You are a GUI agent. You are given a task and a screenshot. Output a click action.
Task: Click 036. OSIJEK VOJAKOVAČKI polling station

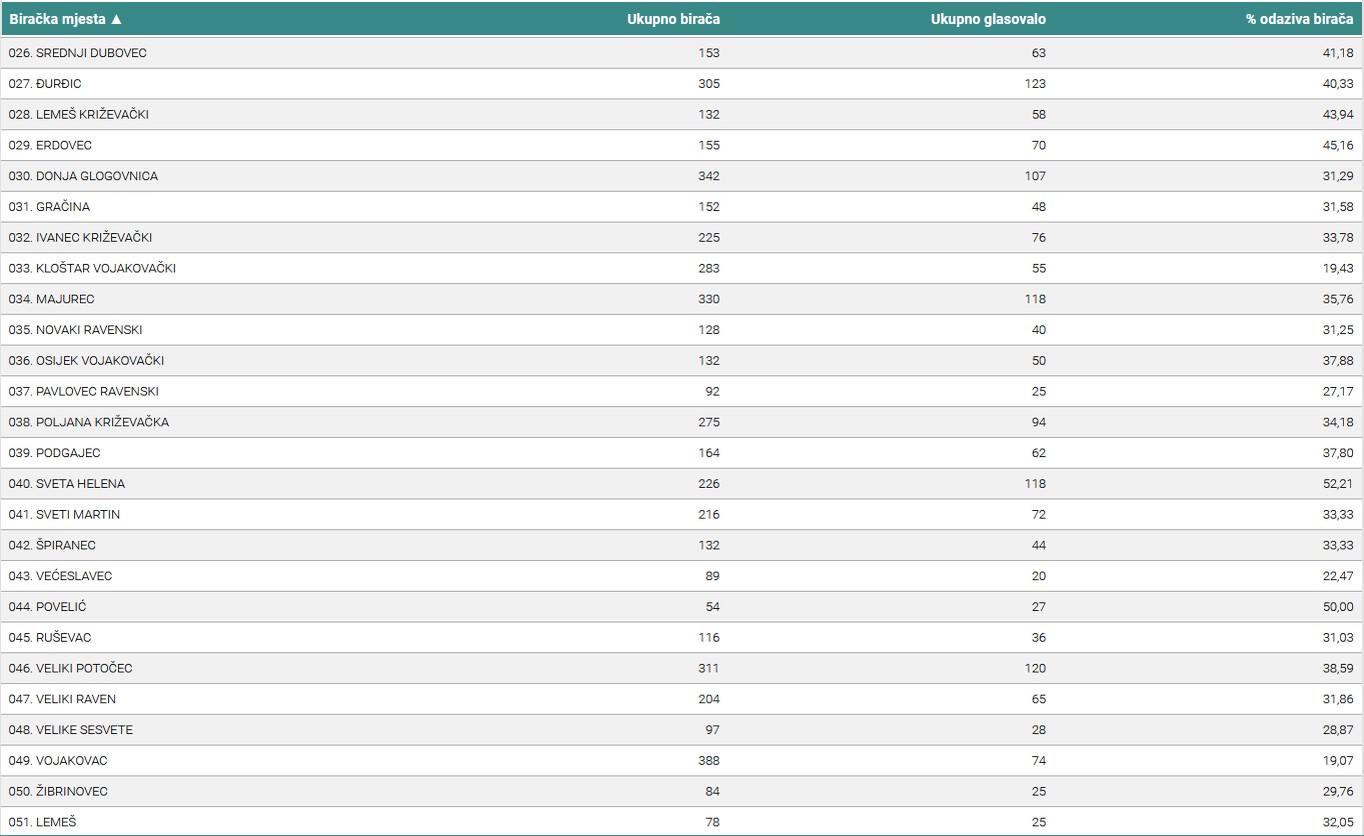[x=86, y=360]
